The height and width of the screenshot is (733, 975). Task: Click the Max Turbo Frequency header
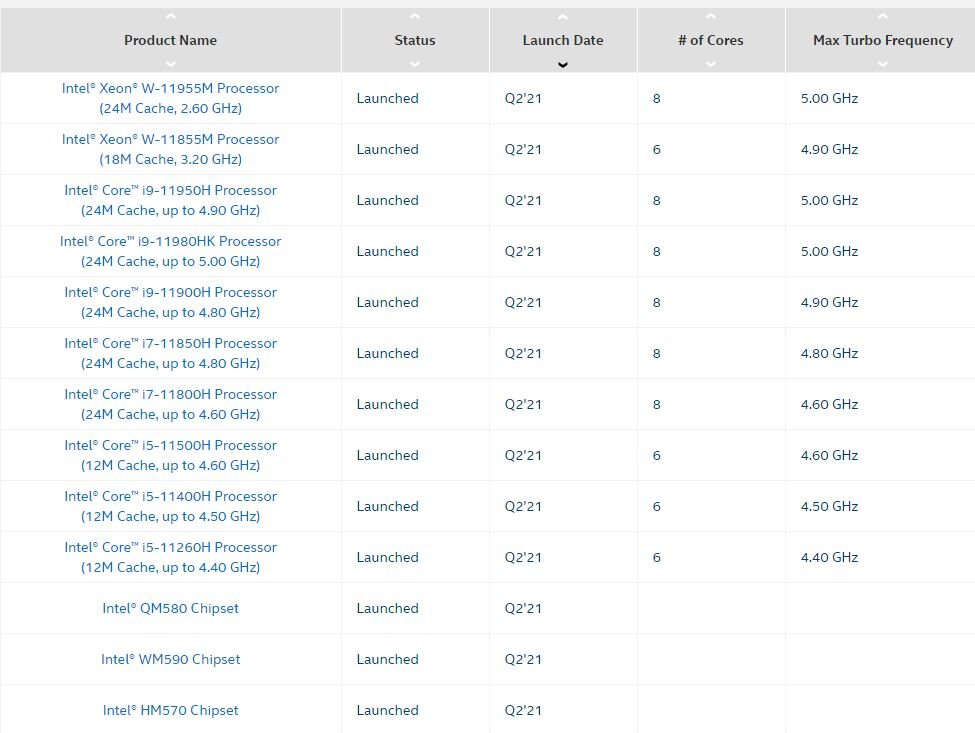[882, 40]
